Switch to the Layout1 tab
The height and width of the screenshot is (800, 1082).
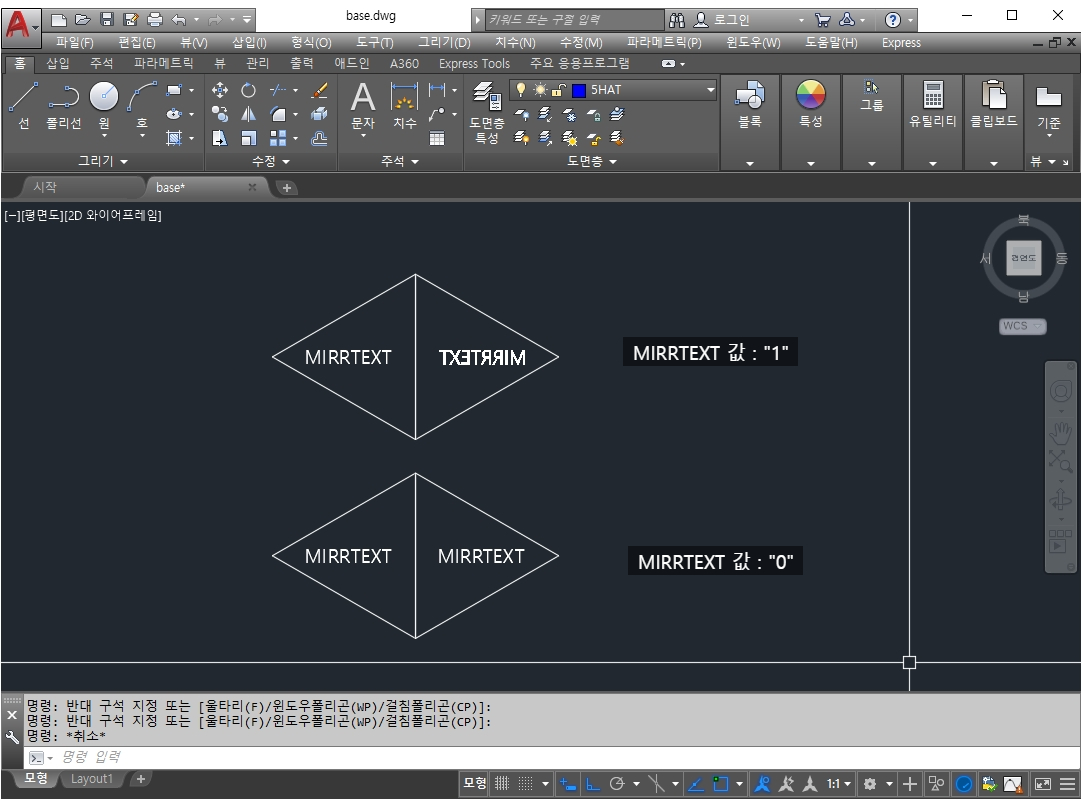(x=91, y=779)
